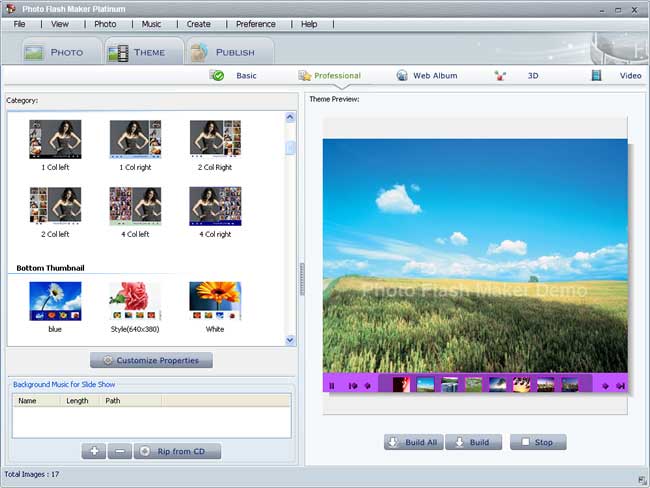Switch to the Photo tab

(60, 51)
